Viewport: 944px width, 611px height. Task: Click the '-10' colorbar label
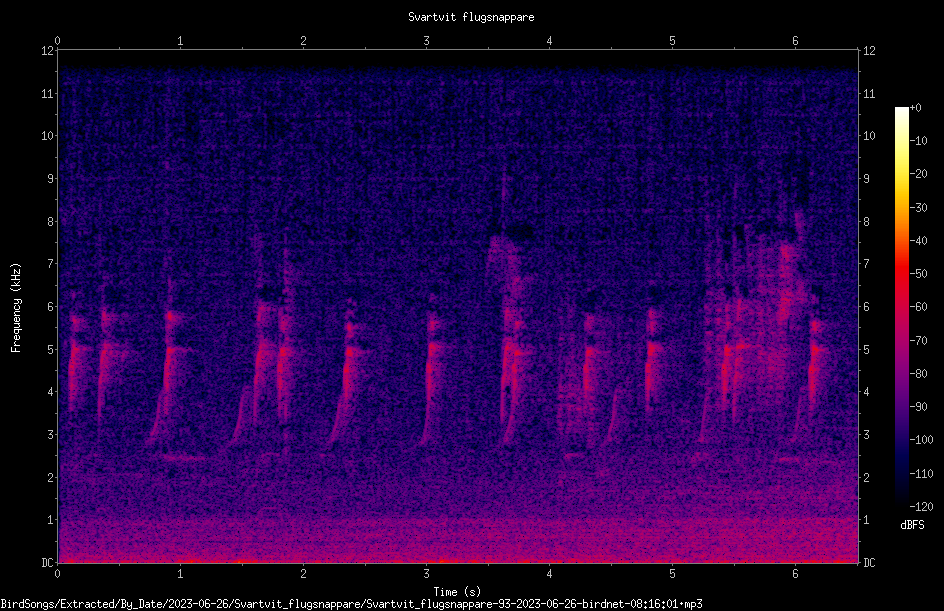coord(918,141)
